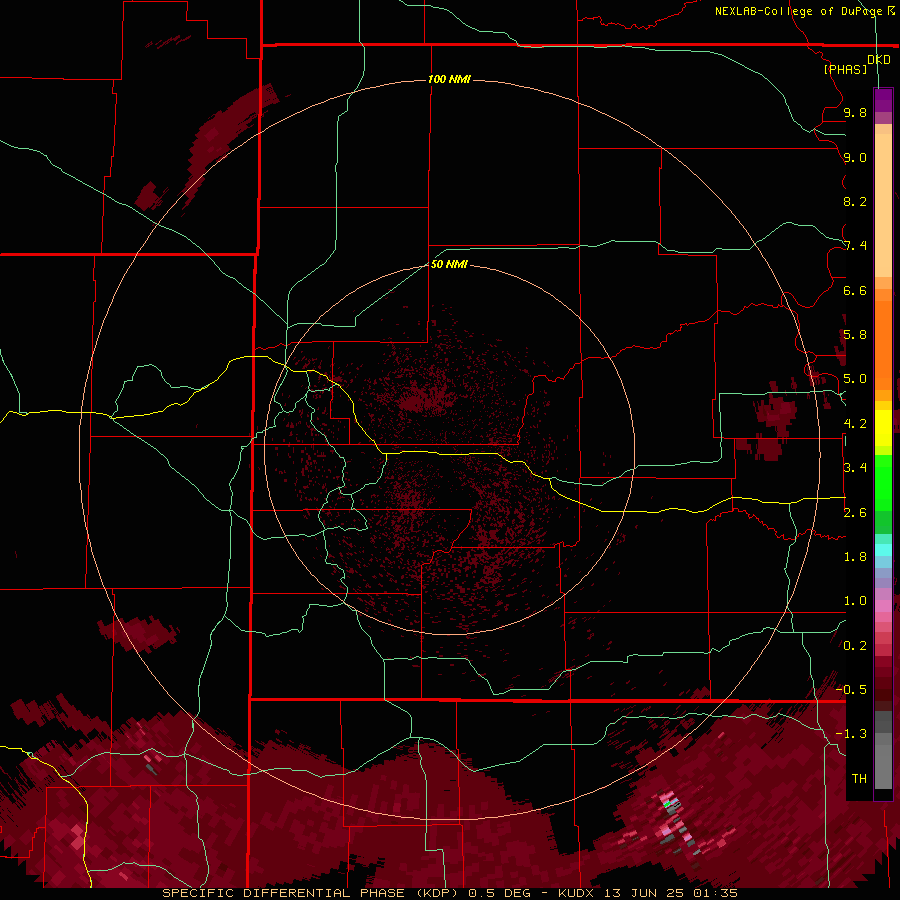900x900 pixels.
Task: Pick the bright green band of the color scale
Action: click(x=883, y=482)
